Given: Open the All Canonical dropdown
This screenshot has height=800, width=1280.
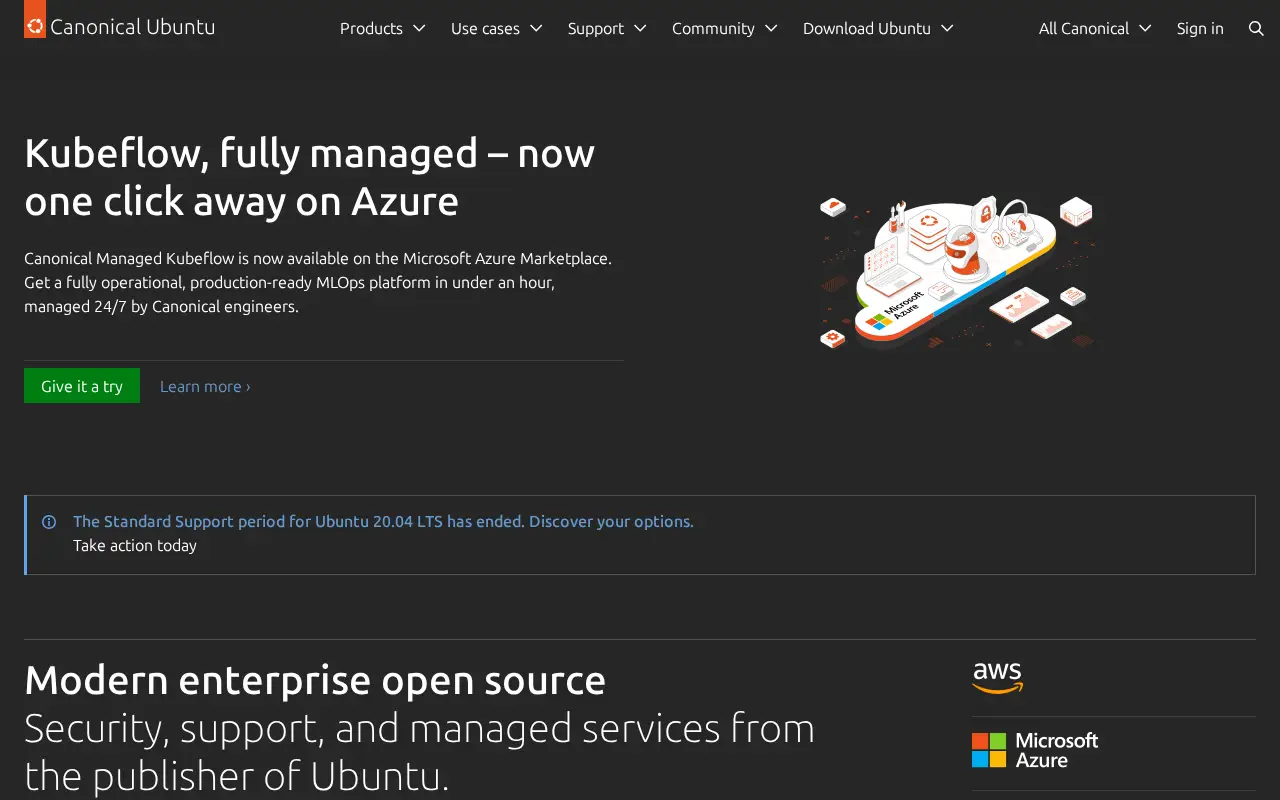Looking at the screenshot, I should [x=1095, y=28].
